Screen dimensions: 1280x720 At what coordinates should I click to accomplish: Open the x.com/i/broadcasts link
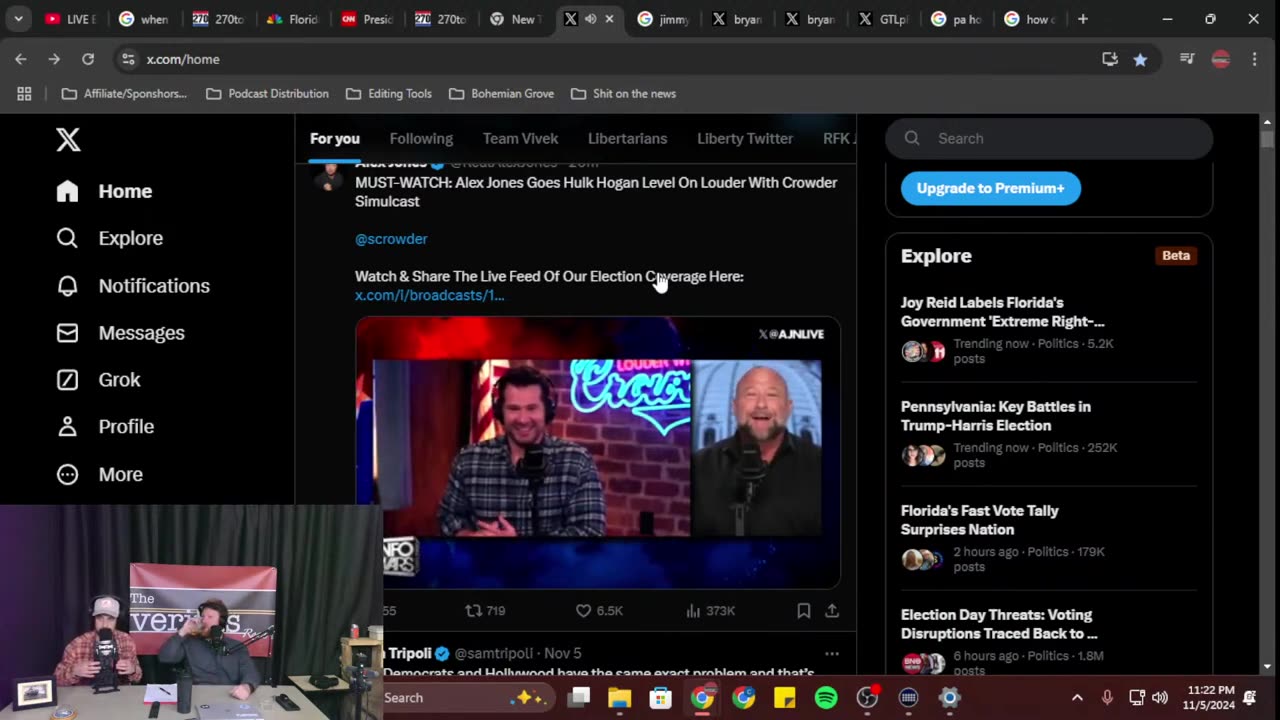coord(430,295)
